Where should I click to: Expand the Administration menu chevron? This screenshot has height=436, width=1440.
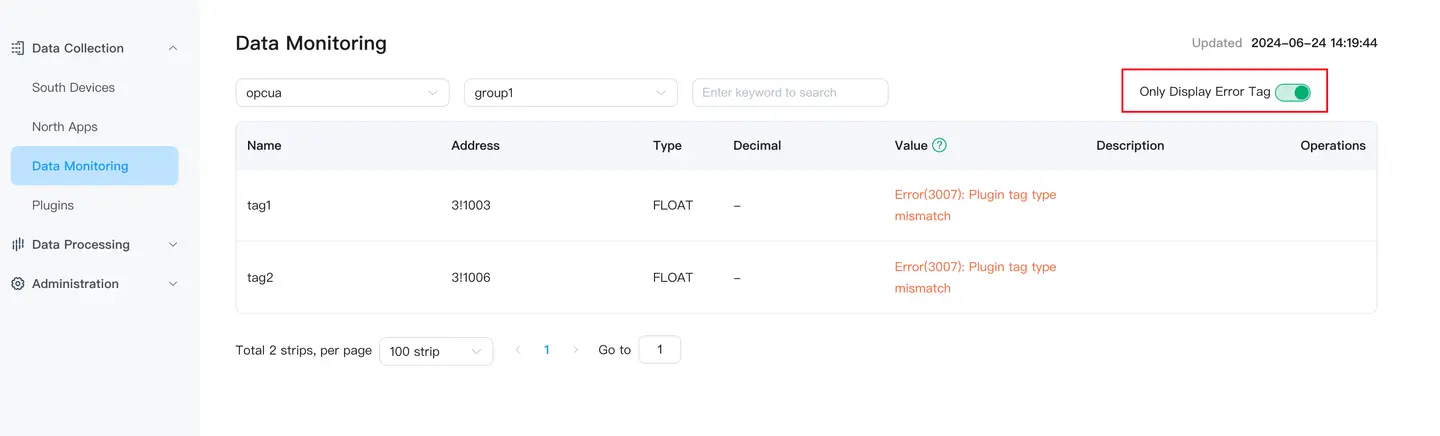tap(173, 284)
